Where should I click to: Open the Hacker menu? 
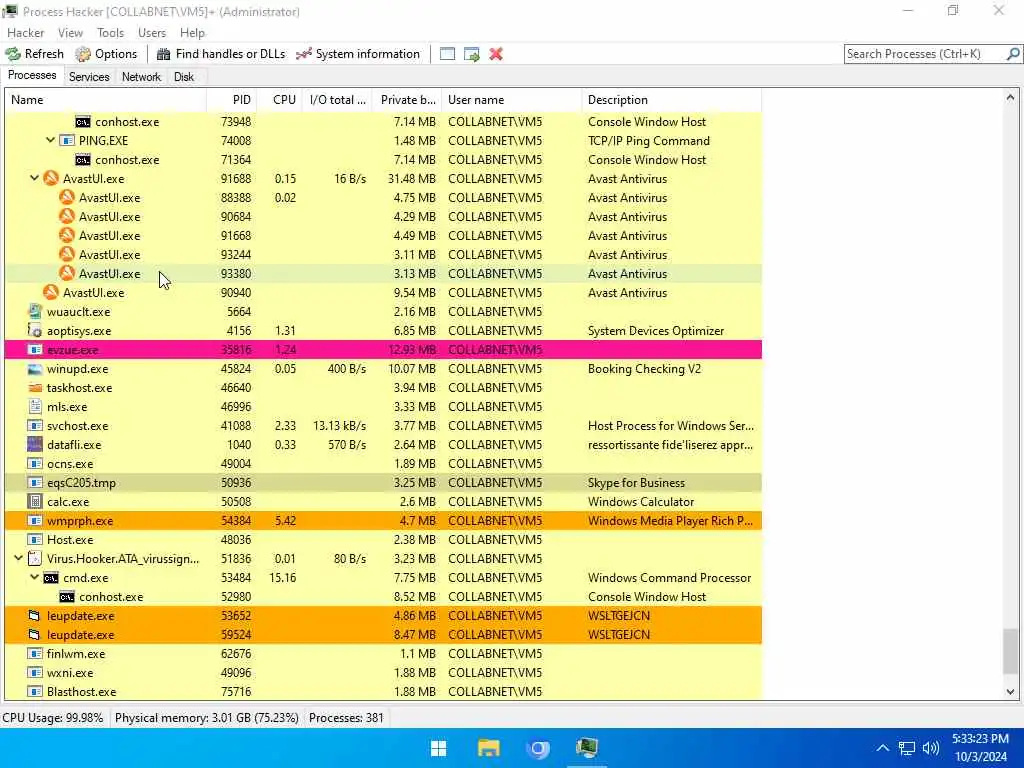tap(25, 33)
